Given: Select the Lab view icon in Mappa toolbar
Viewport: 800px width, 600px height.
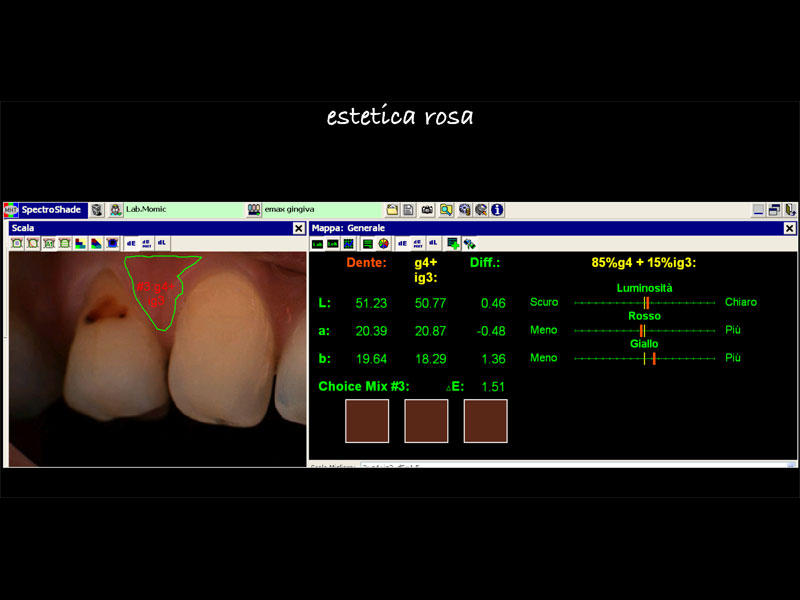Looking at the screenshot, I should 317,244.
